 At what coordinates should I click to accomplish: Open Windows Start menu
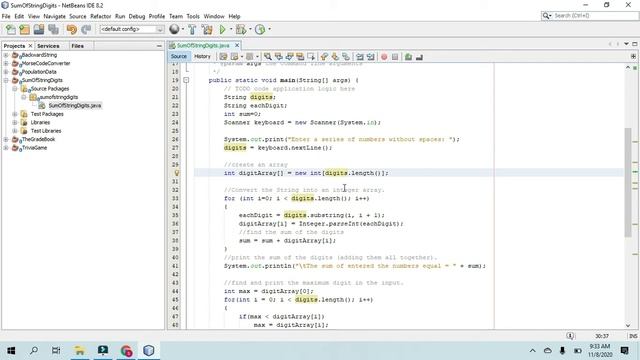(x=11, y=350)
